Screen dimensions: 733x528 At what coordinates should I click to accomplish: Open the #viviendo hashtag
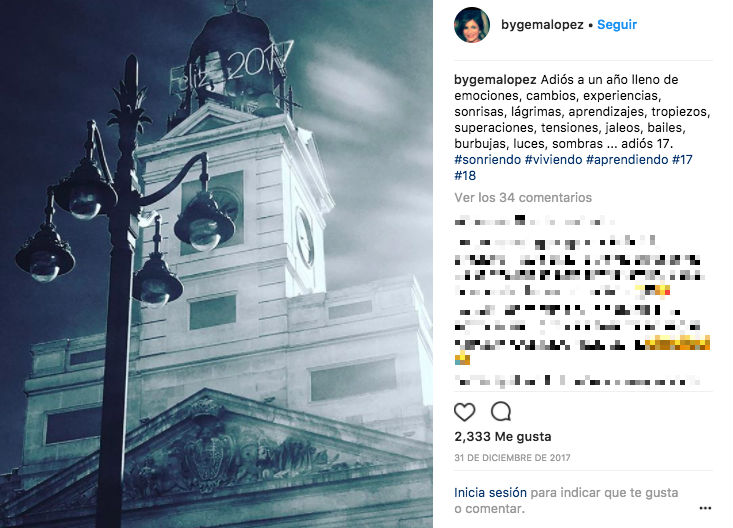(553, 159)
